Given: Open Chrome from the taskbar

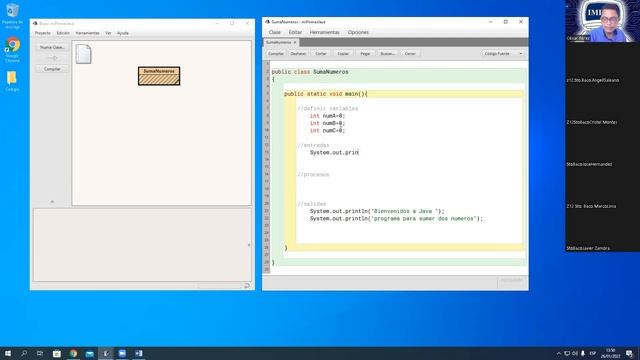Looking at the screenshot, I should tap(73, 353).
